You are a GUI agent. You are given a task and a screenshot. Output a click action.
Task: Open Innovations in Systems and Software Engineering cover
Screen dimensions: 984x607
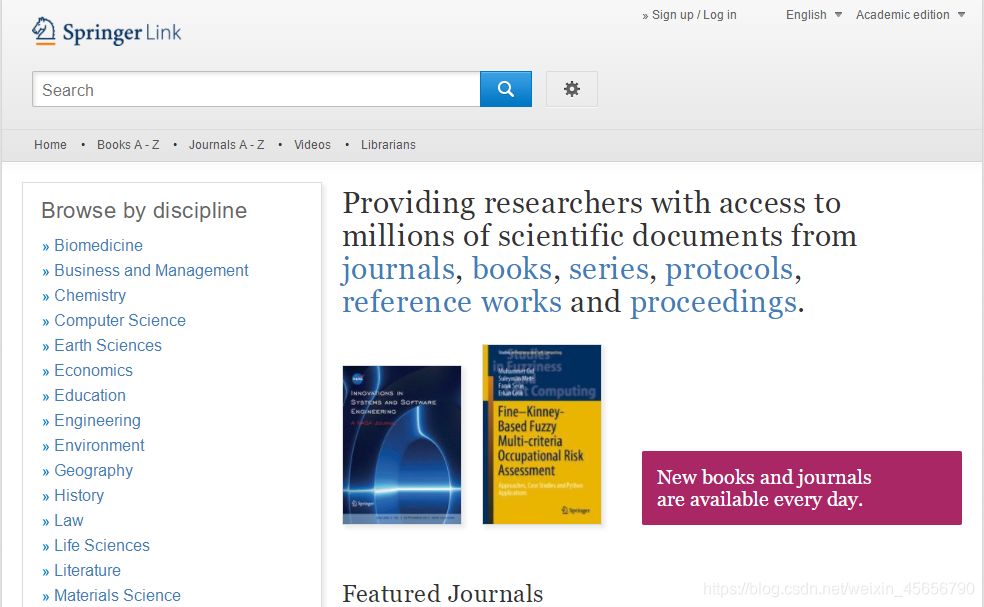pyautogui.click(x=402, y=445)
